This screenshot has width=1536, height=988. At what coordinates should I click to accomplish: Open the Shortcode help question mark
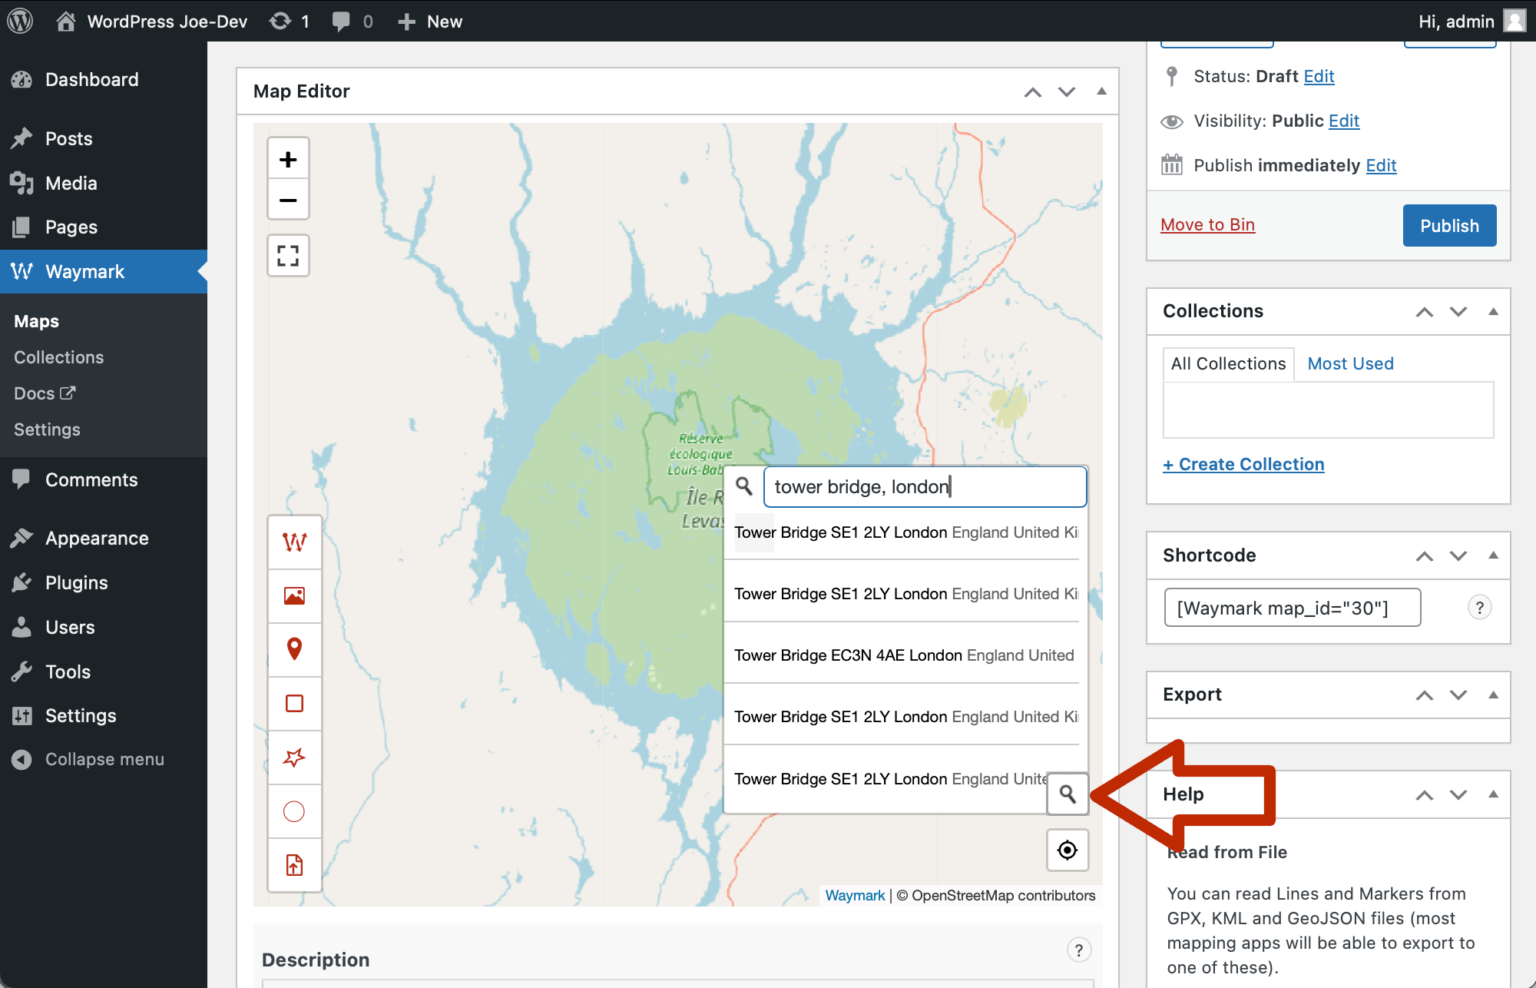[x=1479, y=607]
